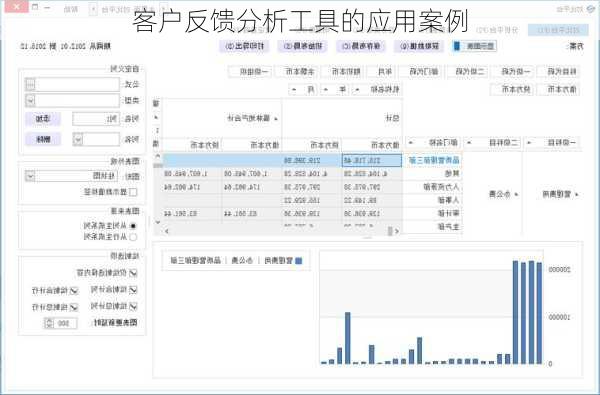Select the 一级组织 field chip
Screen dimensions: 600x395
(251, 71)
